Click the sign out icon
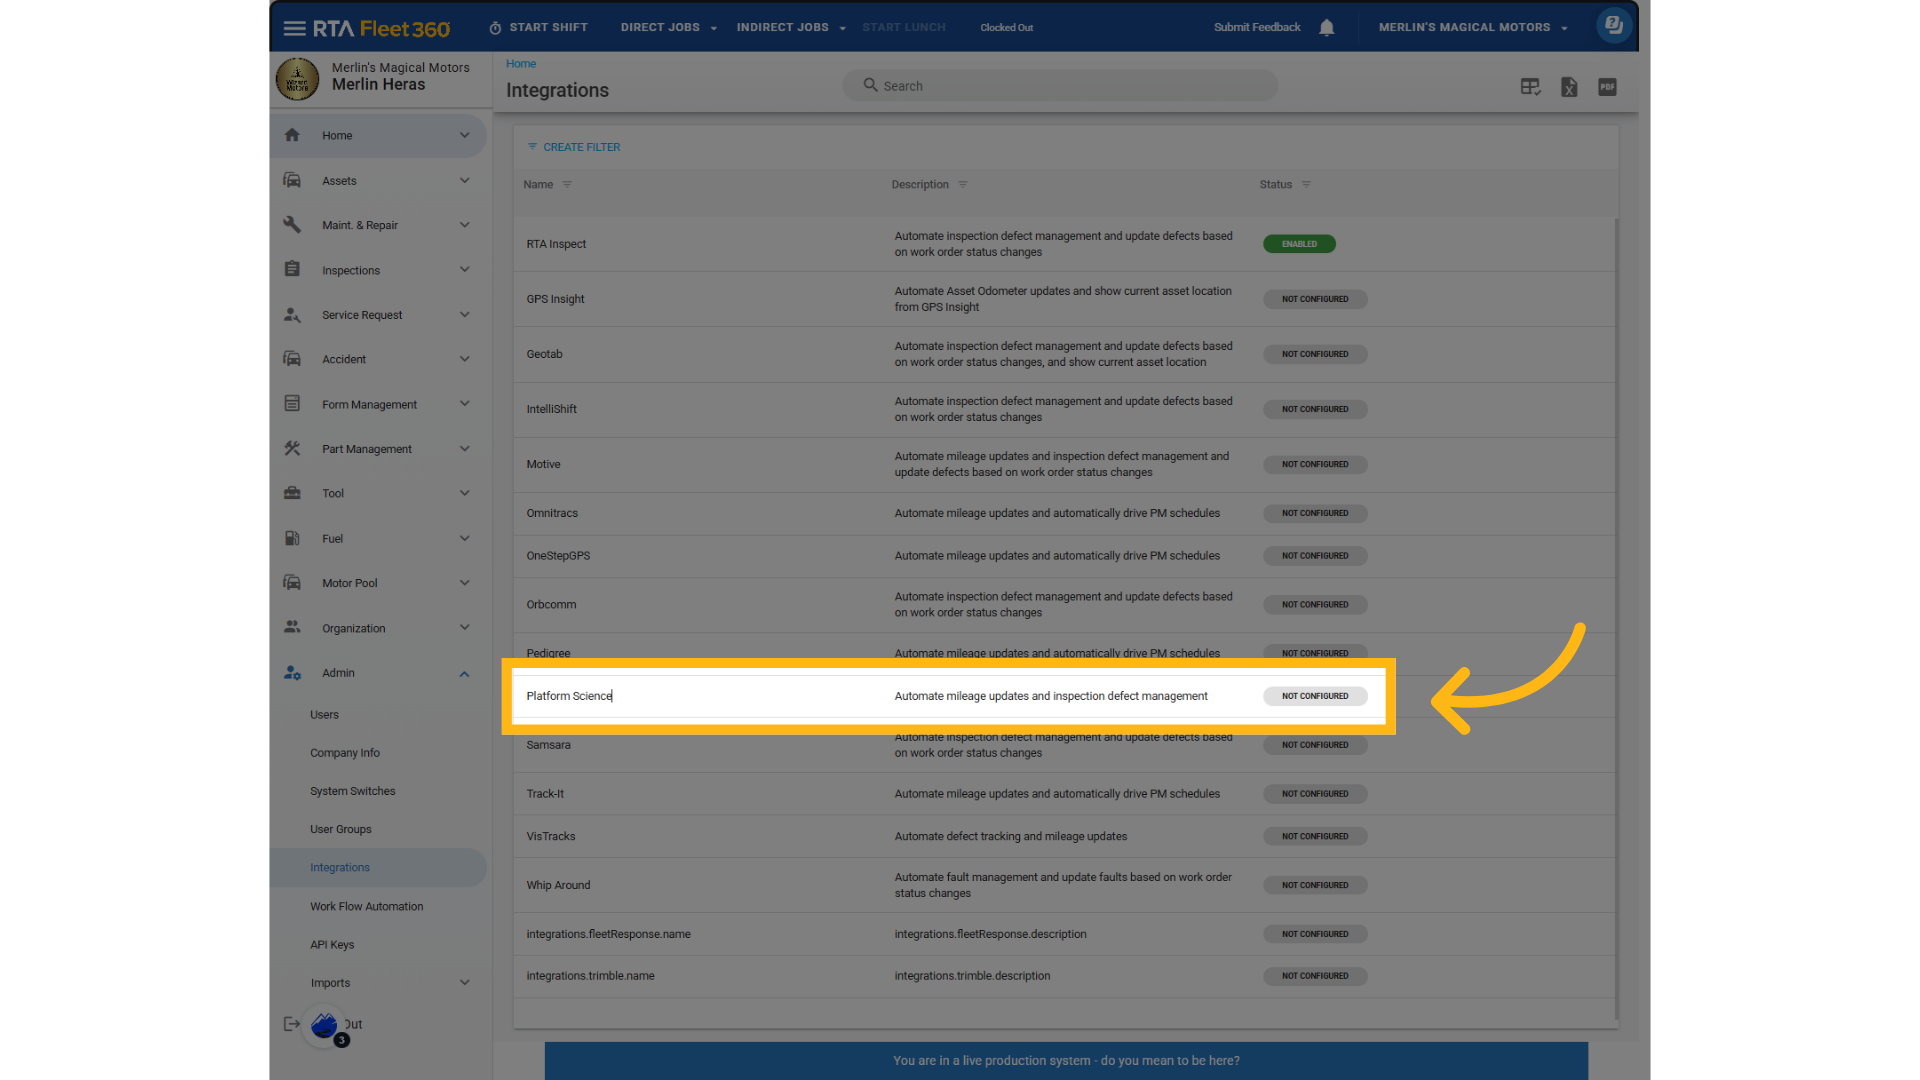Screen dimensions: 1920x1080 (x=291, y=1024)
